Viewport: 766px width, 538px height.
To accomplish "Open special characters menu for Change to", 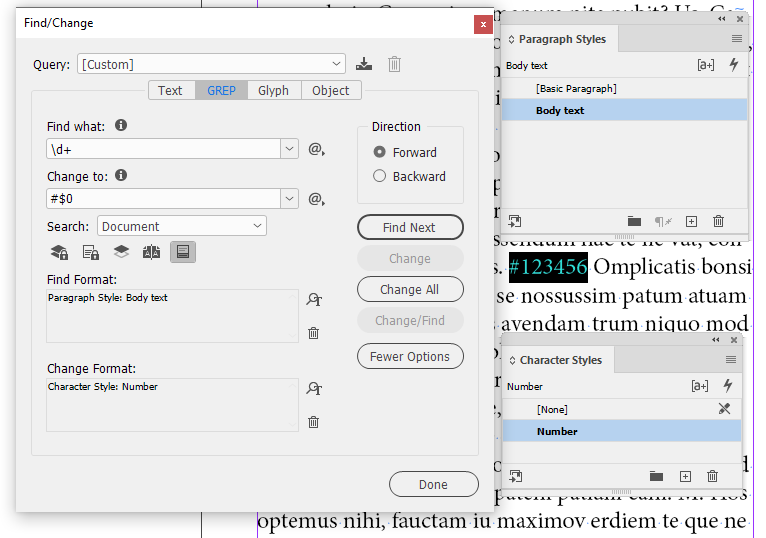I will tap(316, 199).
